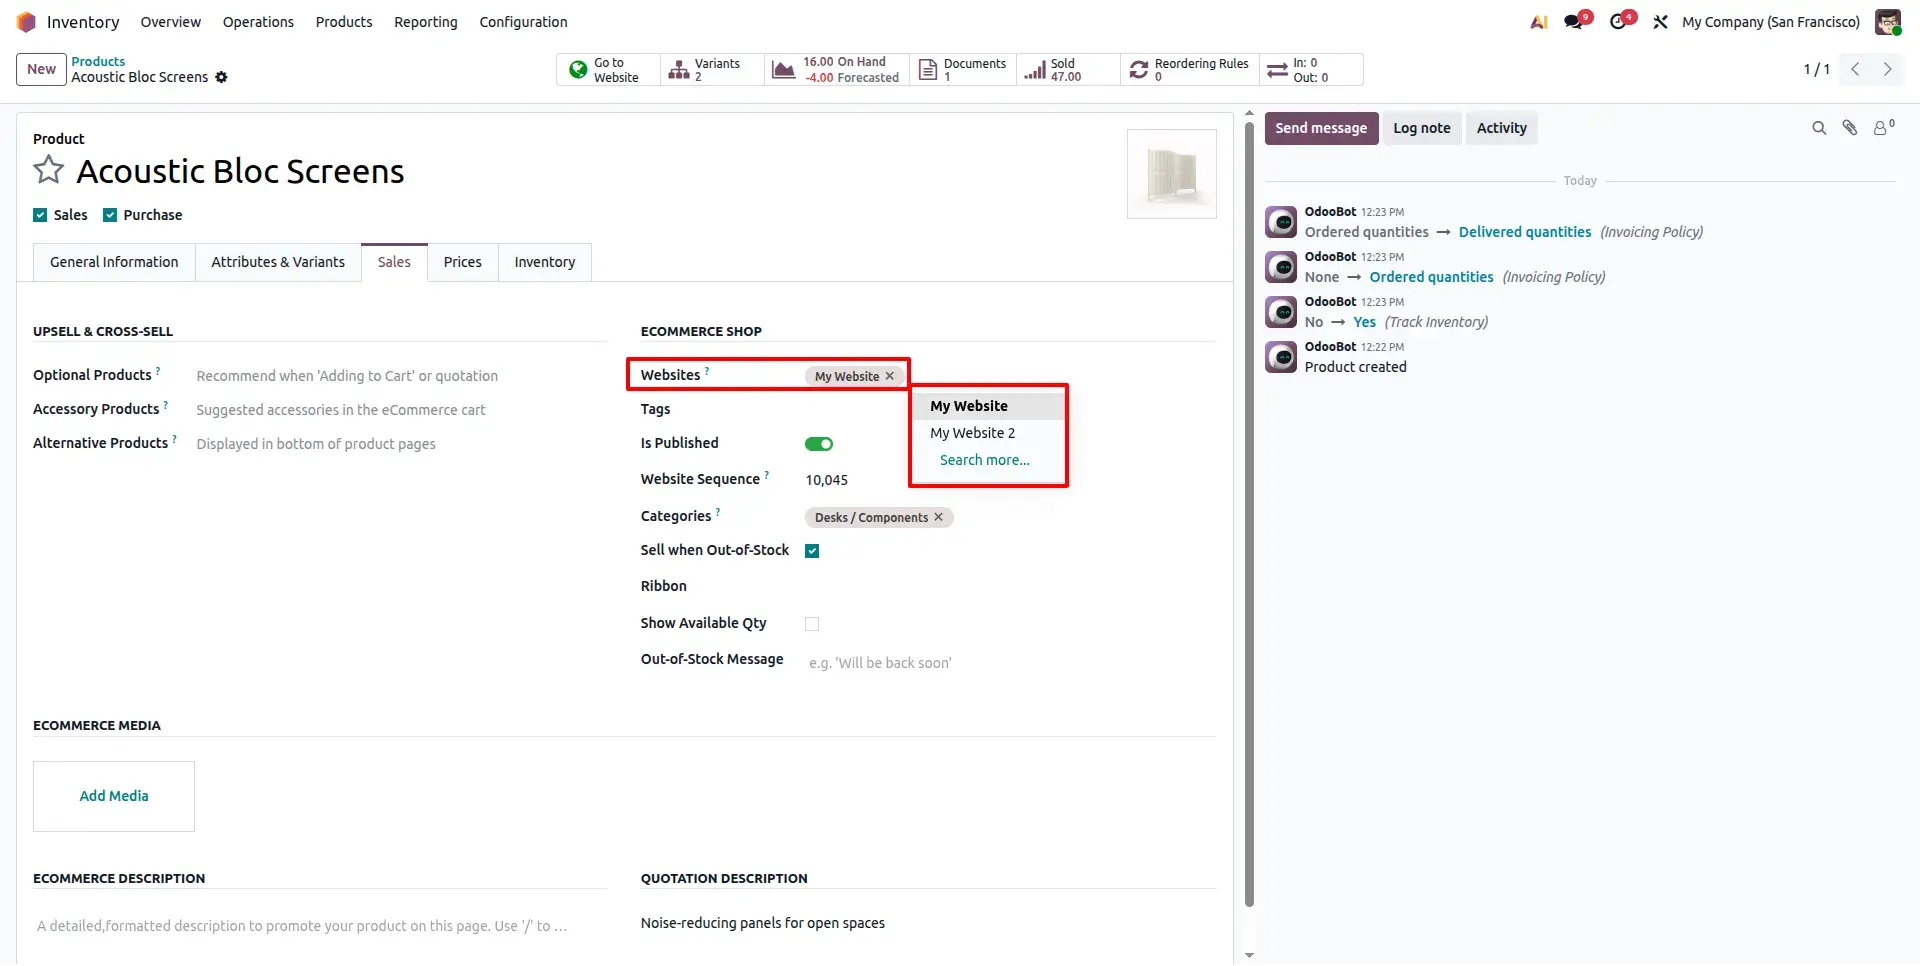Open the Tags field dropdown
Viewport: 1920px width, 966px height.
click(1010, 409)
